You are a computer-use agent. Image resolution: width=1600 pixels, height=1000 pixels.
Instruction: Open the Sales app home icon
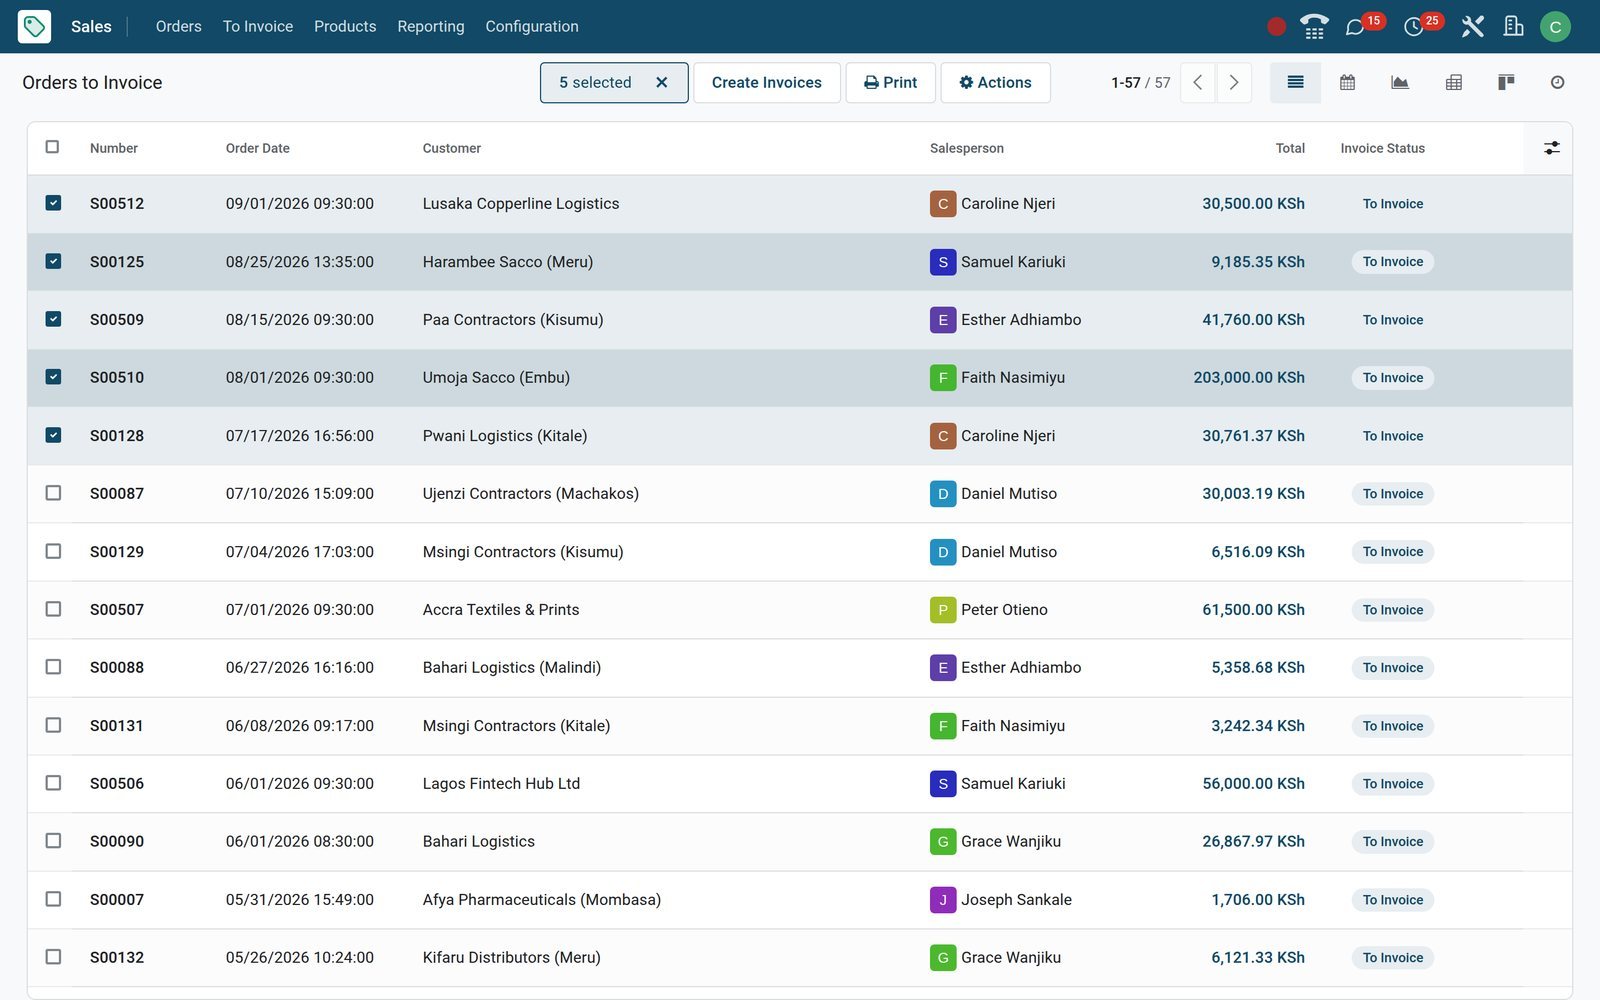coord(34,26)
